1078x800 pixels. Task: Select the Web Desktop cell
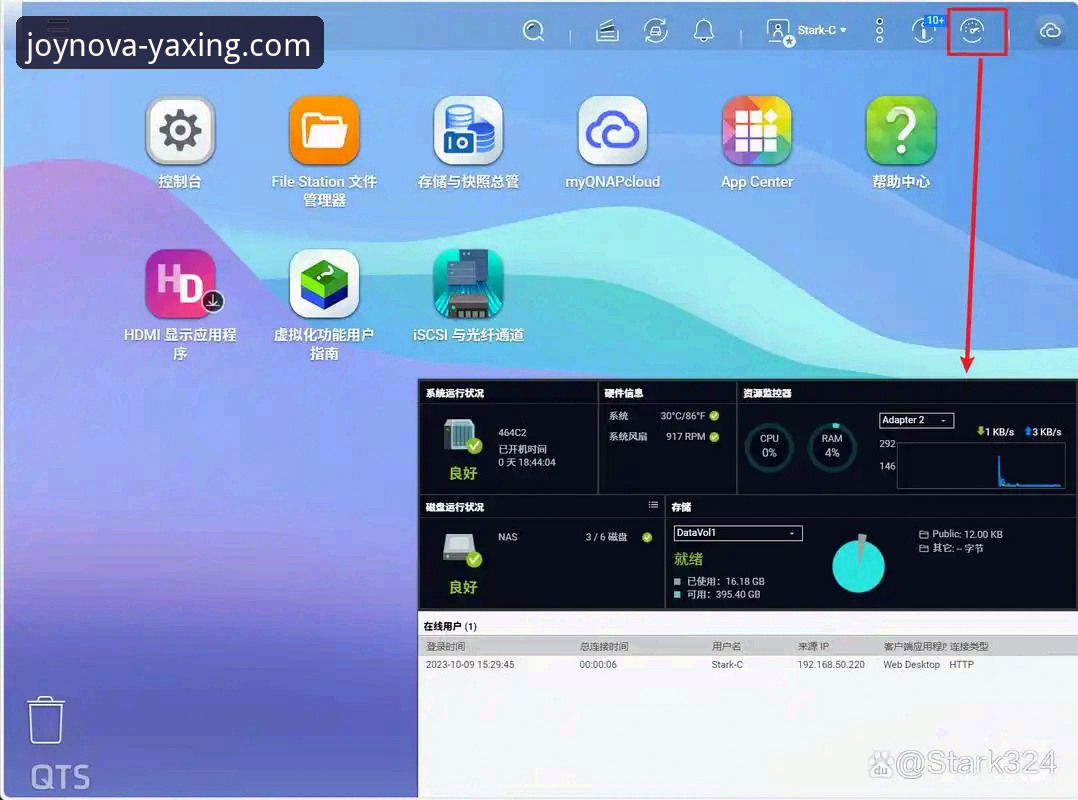[x=912, y=665]
